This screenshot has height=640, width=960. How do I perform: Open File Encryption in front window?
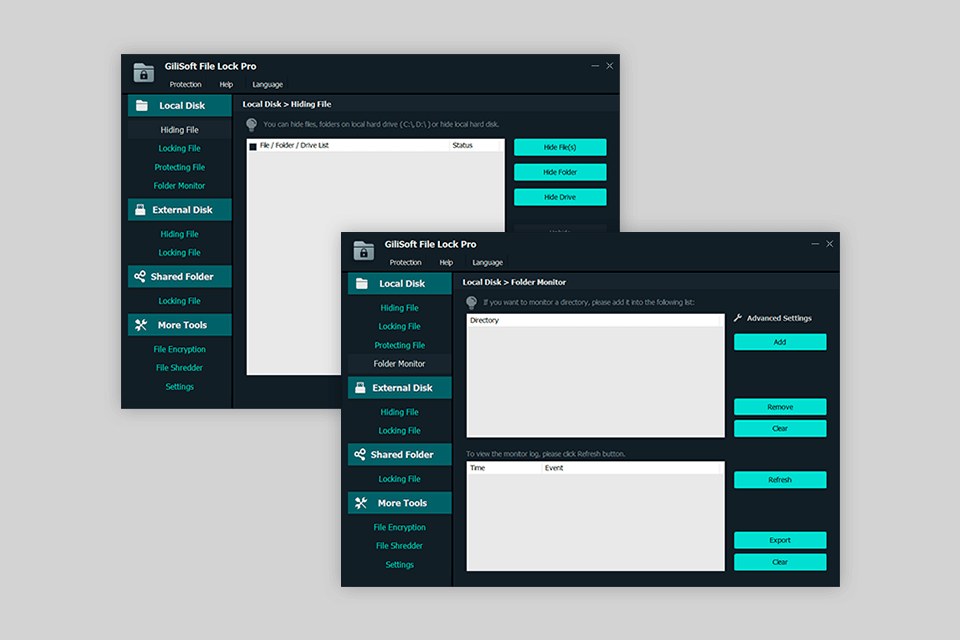[399, 527]
